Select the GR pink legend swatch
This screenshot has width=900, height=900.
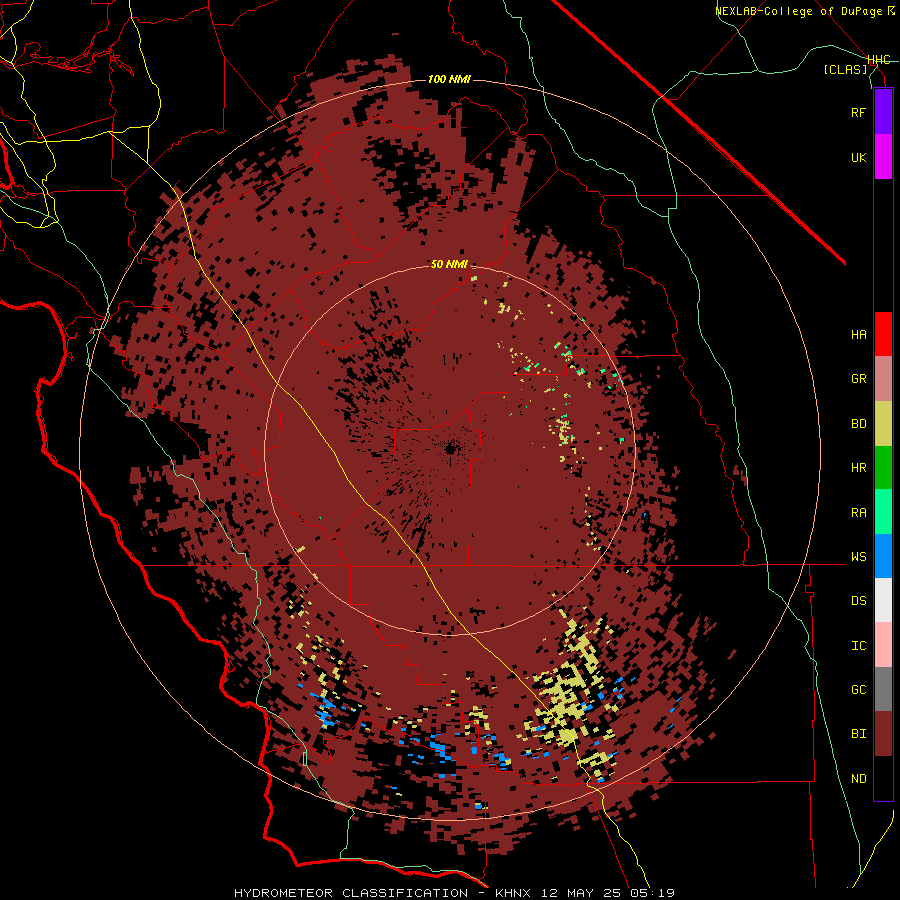pyautogui.click(x=883, y=379)
